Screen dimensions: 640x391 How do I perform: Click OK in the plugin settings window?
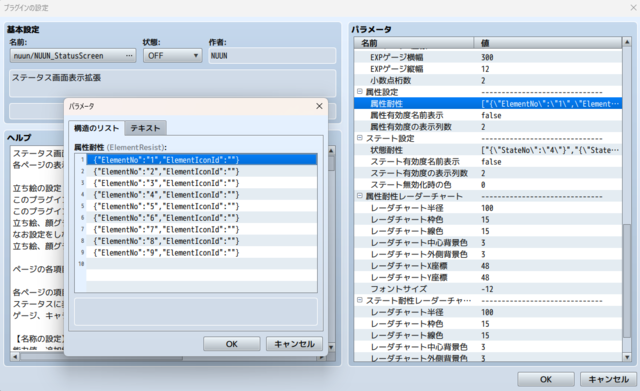(x=546, y=379)
